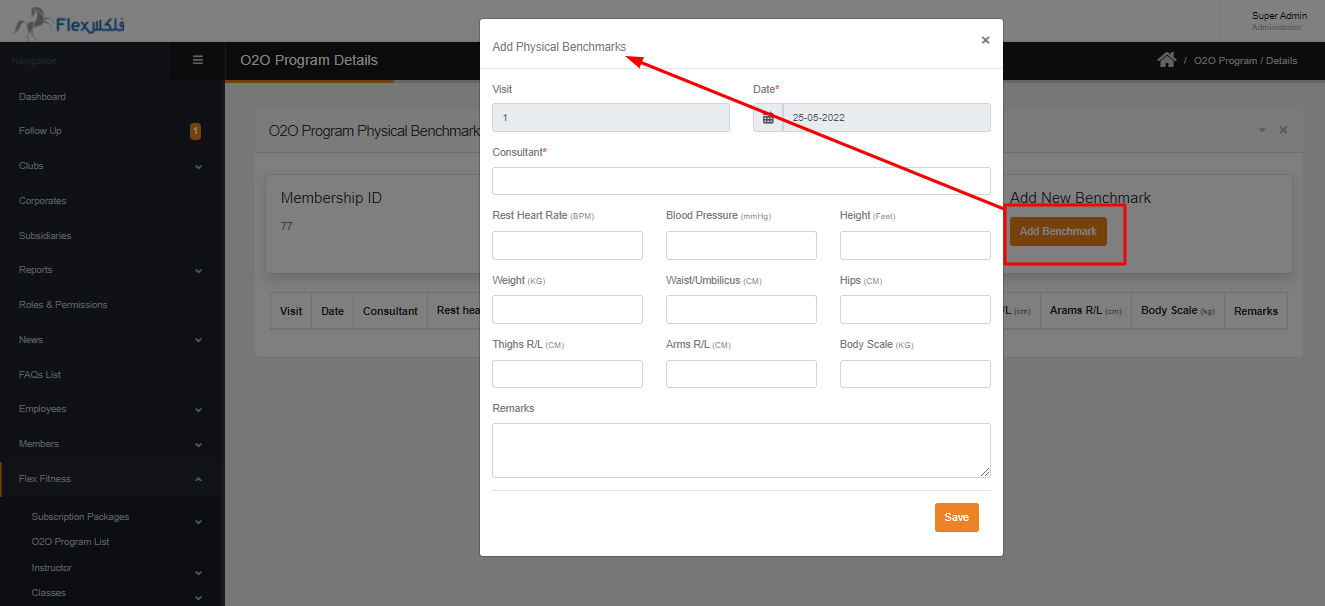This screenshot has height=606, width=1325.
Task: Close the Physical Benchmark panel
Action: [x=1283, y=130]
